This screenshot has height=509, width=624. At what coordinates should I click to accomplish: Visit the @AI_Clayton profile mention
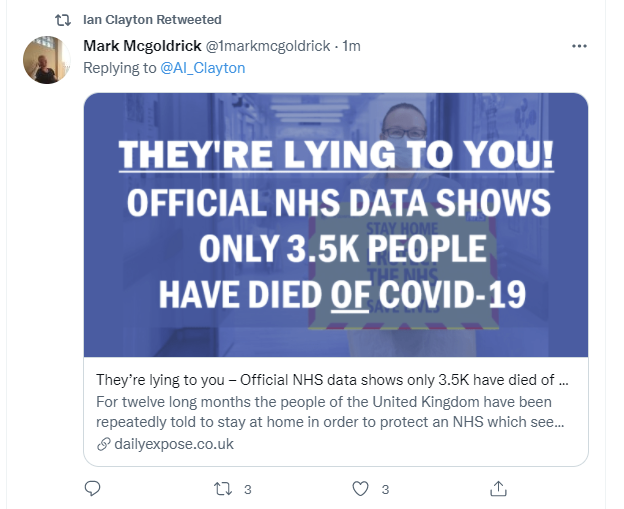pos(202,68)
